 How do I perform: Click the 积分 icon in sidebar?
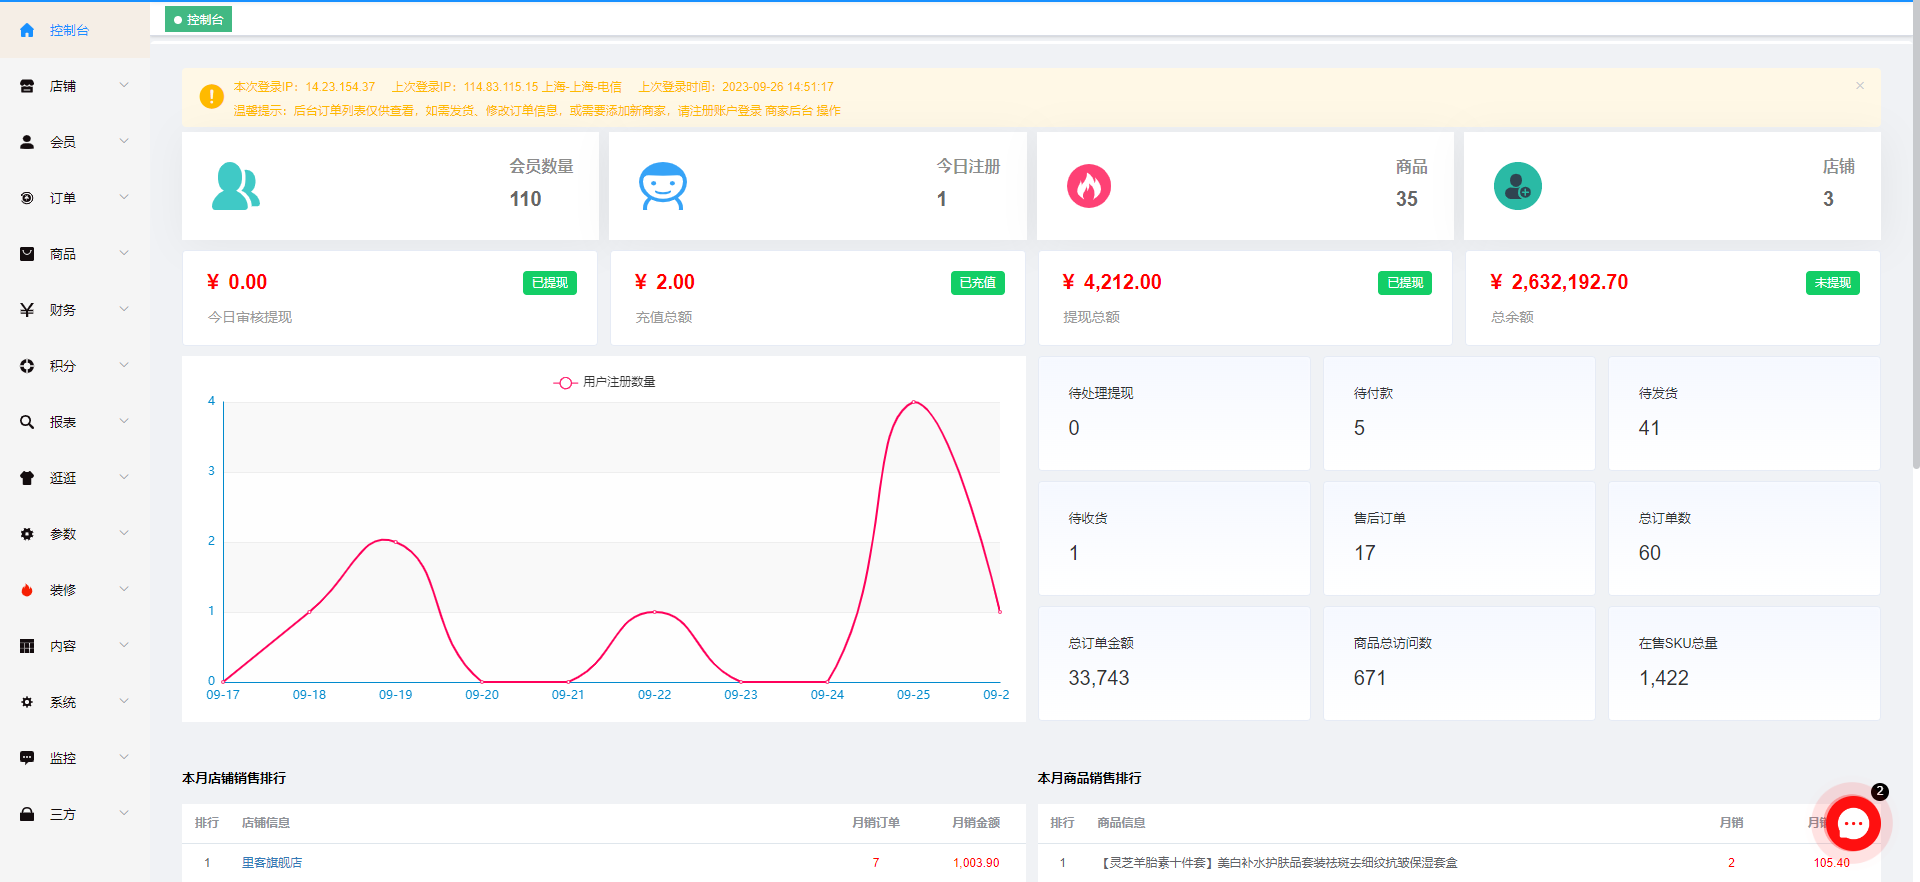(x=27, y=366)
